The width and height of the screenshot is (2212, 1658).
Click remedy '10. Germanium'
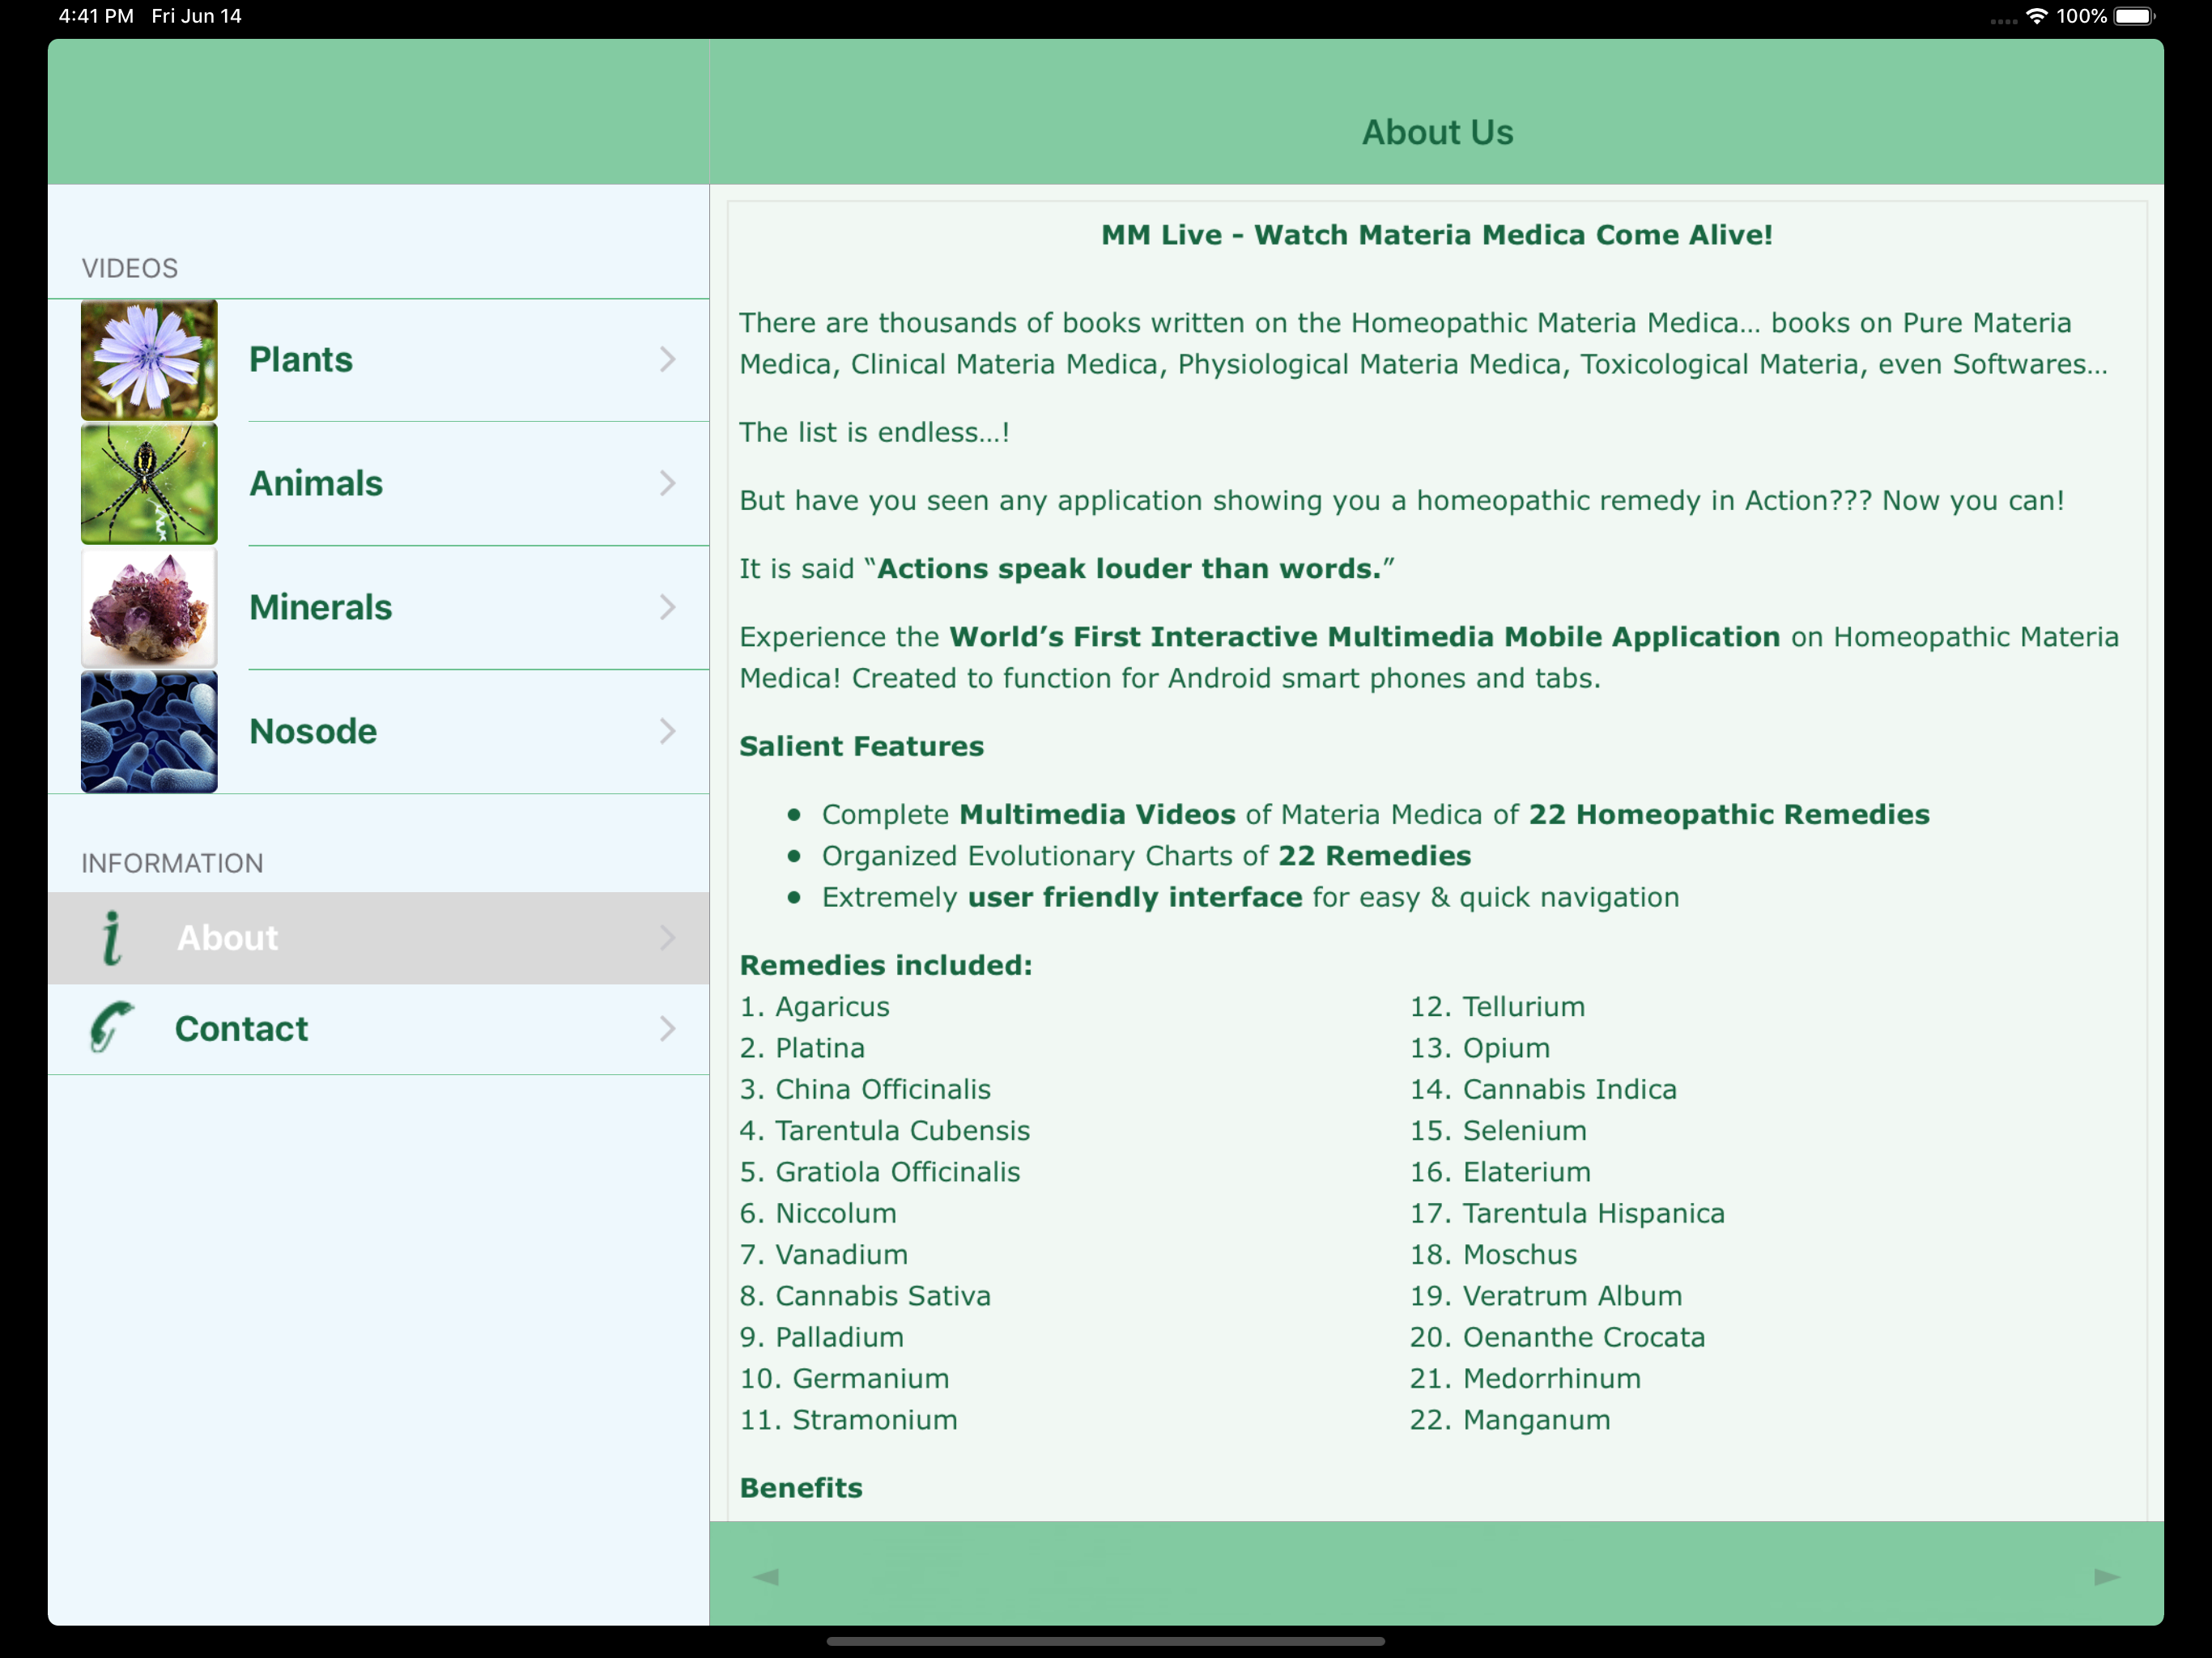pos(845,1379)
